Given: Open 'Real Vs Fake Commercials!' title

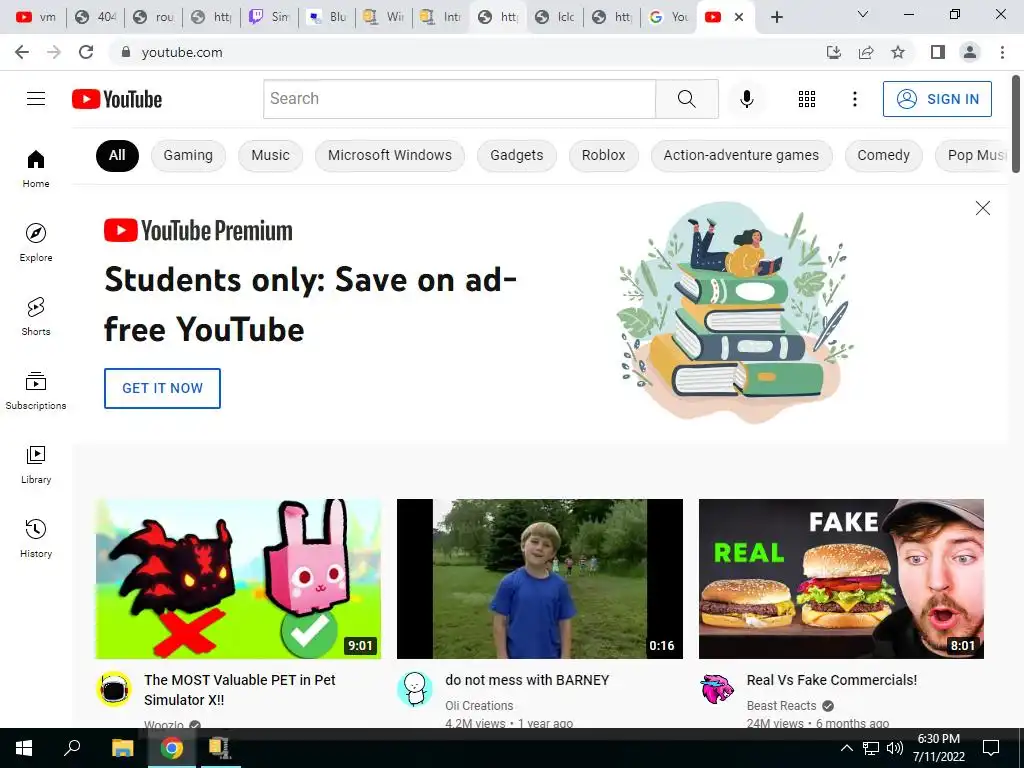Looking at the screenshot, I should [831, 680].
